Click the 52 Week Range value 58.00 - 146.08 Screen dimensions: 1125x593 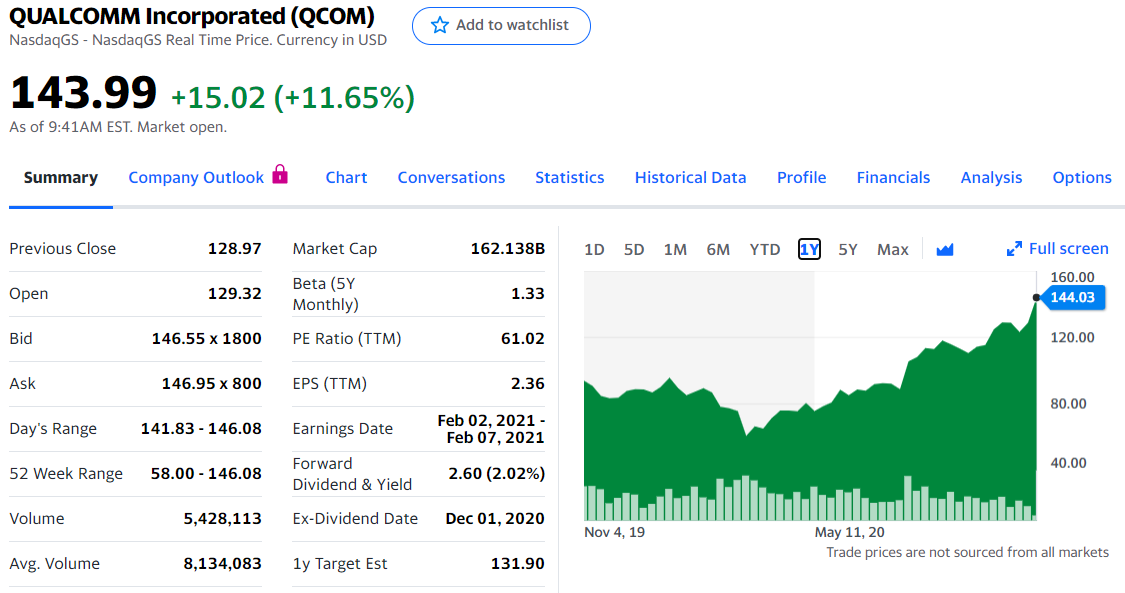[206, 474]
